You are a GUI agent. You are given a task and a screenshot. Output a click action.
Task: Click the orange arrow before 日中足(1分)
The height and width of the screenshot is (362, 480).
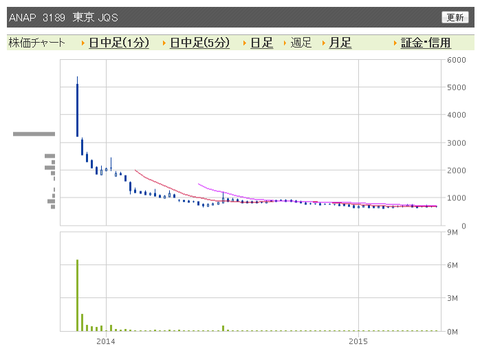[83, 43]
